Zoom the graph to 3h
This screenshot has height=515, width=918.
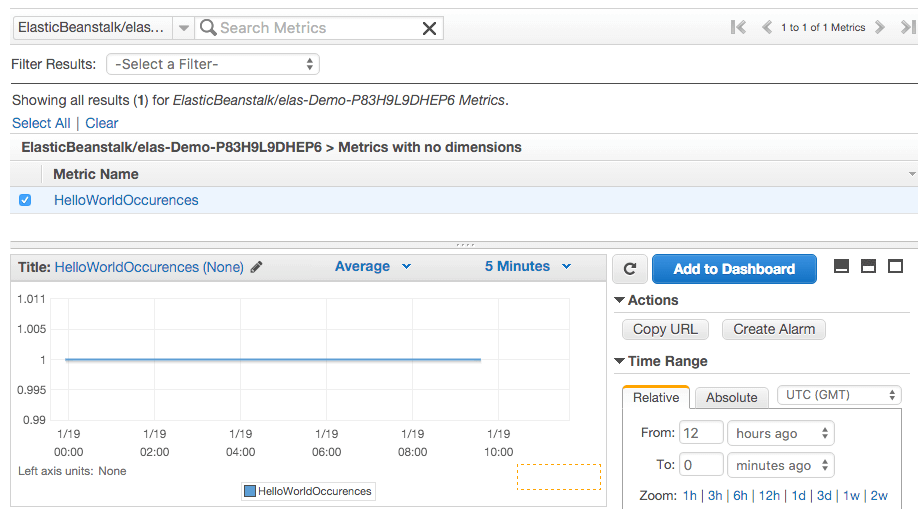[715, 496]
